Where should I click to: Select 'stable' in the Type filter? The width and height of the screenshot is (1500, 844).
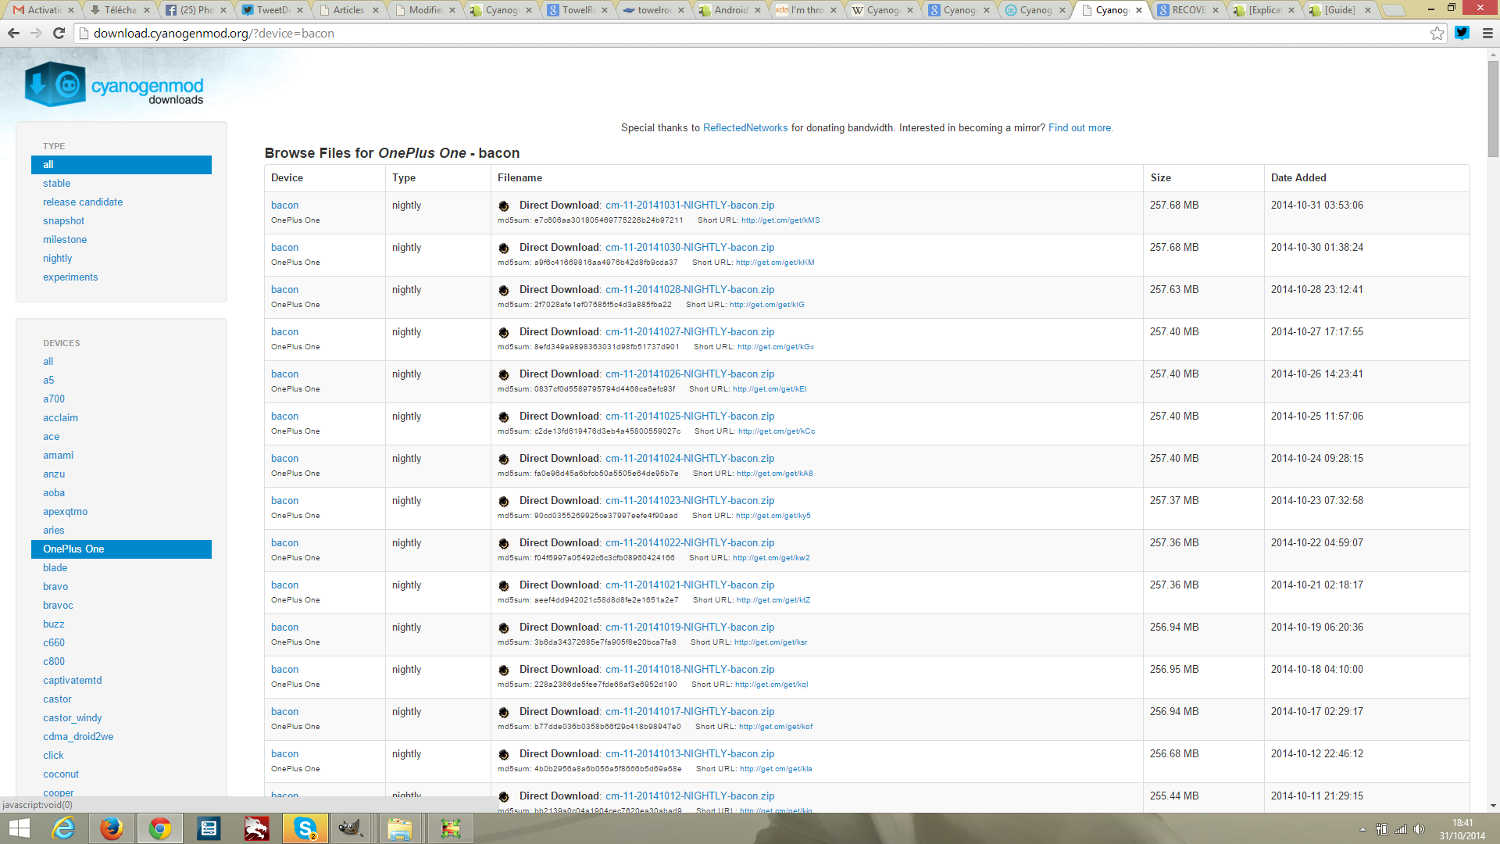(x=57, y=184)
